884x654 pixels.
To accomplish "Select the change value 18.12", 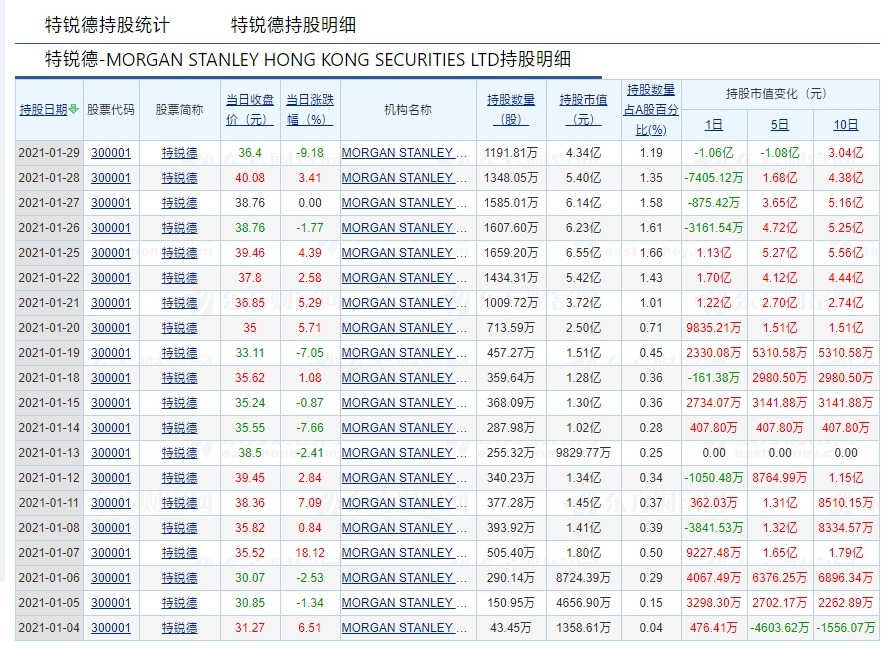I will click(310, 553).
